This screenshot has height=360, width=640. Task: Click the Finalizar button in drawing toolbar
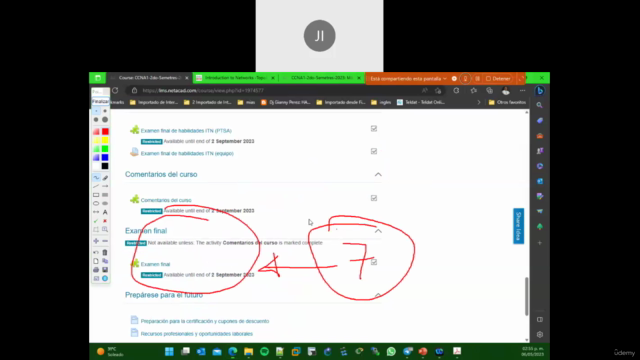[100, 101]
